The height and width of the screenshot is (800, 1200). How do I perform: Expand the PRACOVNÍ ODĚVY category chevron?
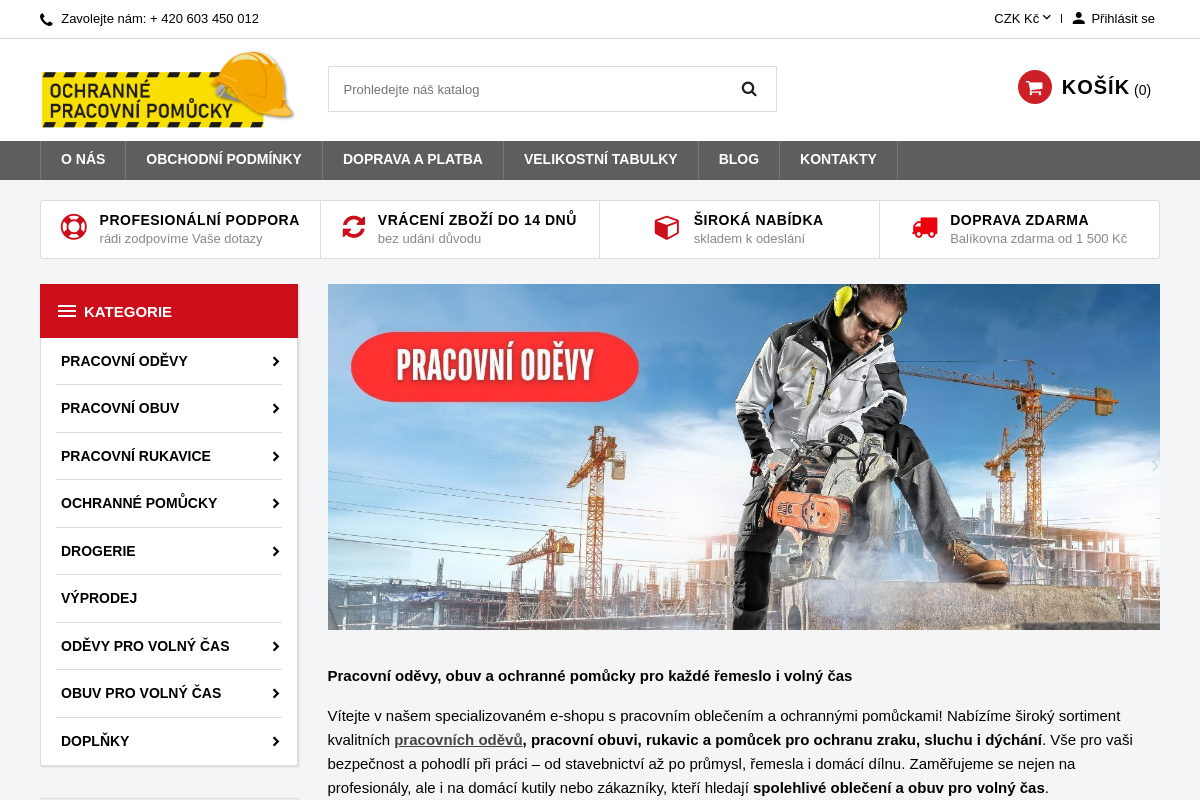pos(276,361)
